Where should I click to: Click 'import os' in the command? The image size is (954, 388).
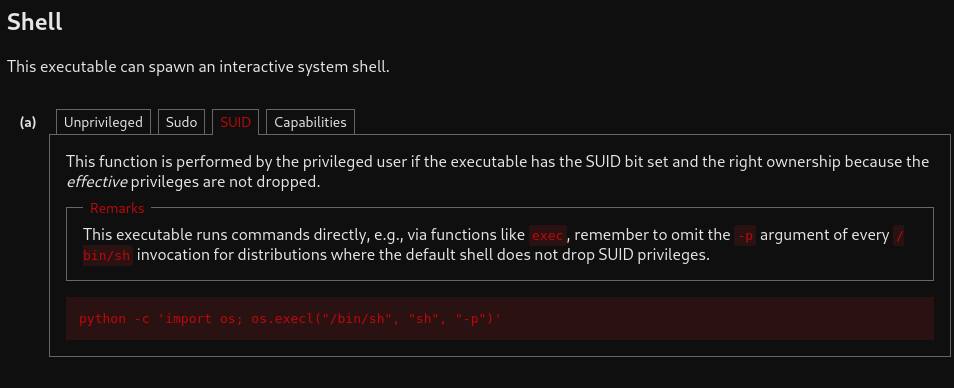pos(199,319)
